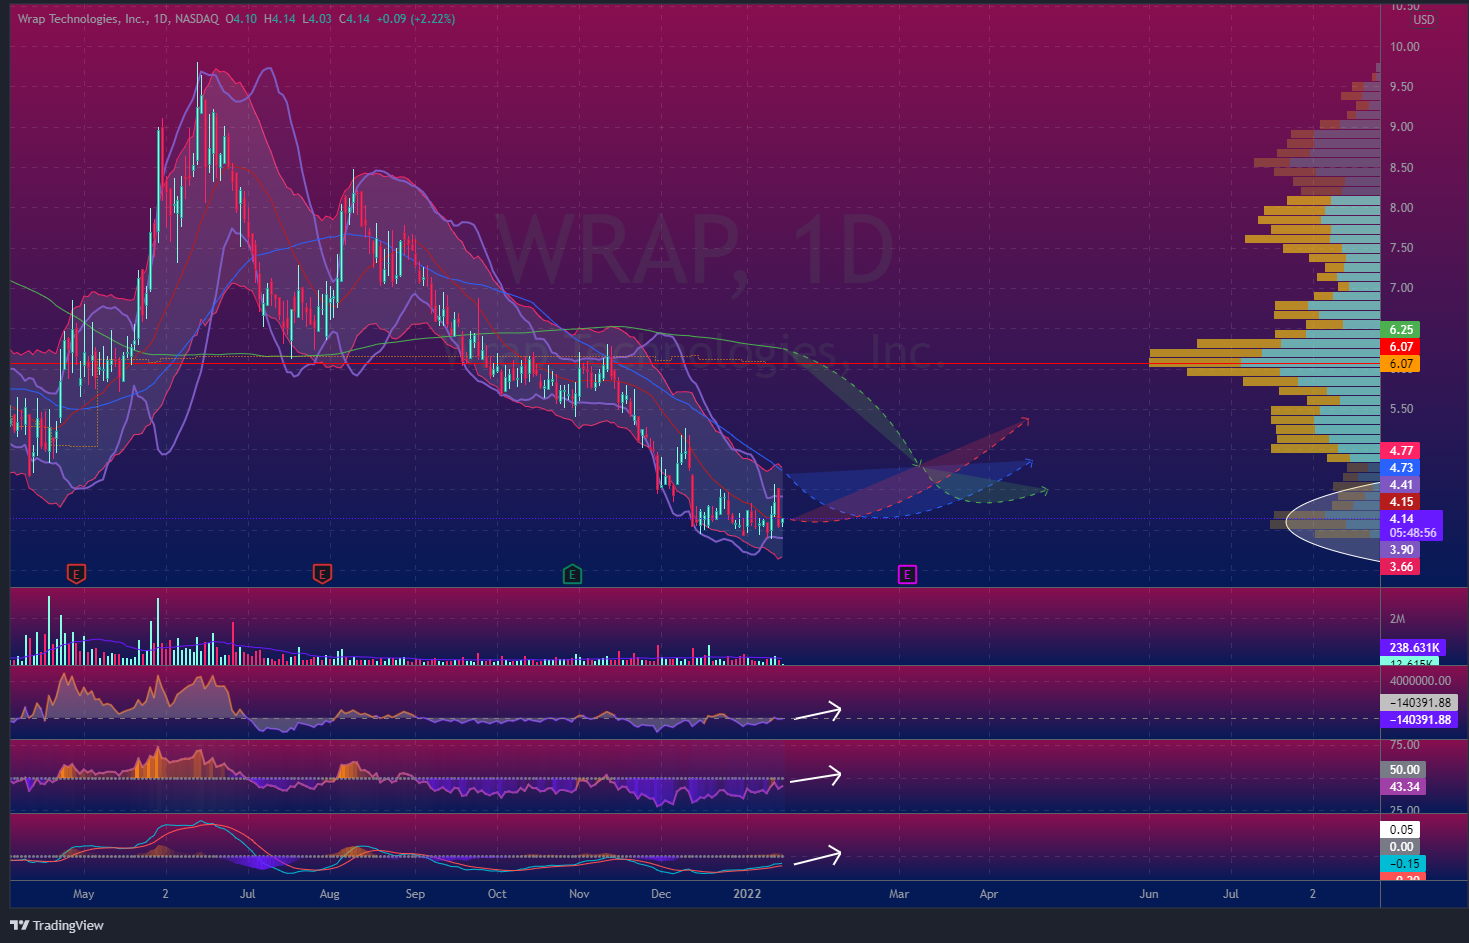Screen dimensions: 1469x943
Task: Click the 10.00 price scale label
Action: tap(1404, 47)
